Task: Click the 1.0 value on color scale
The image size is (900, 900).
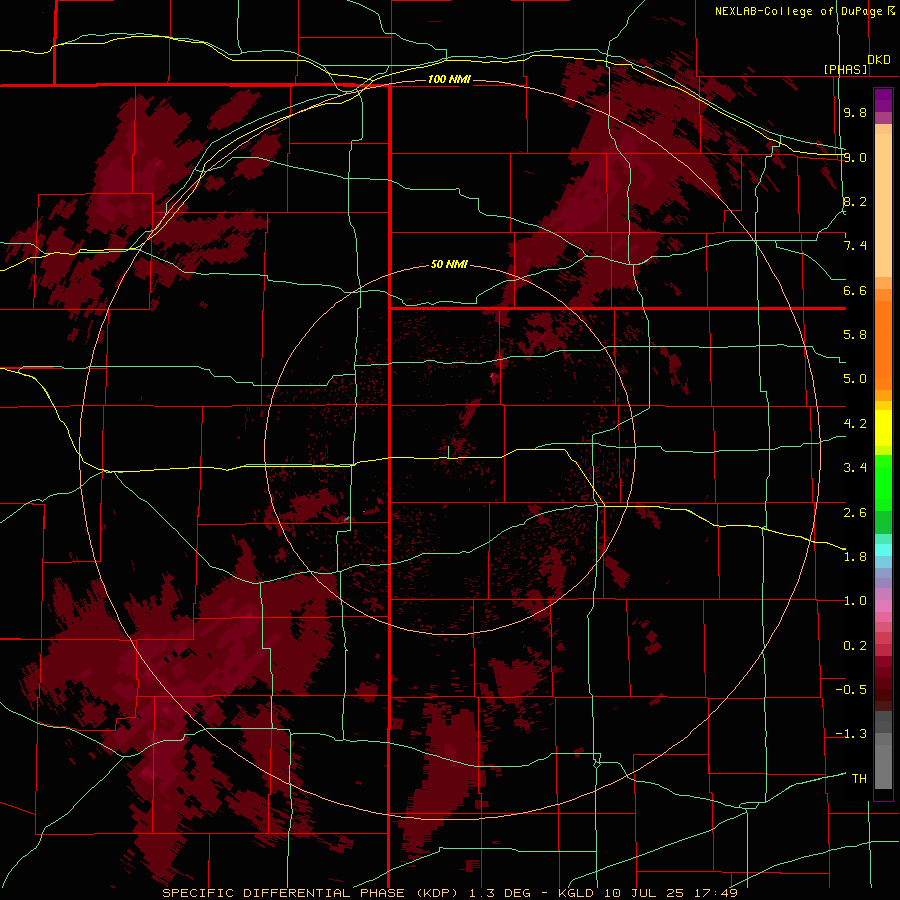Action: pyautogui.click(x=855, y=601)
